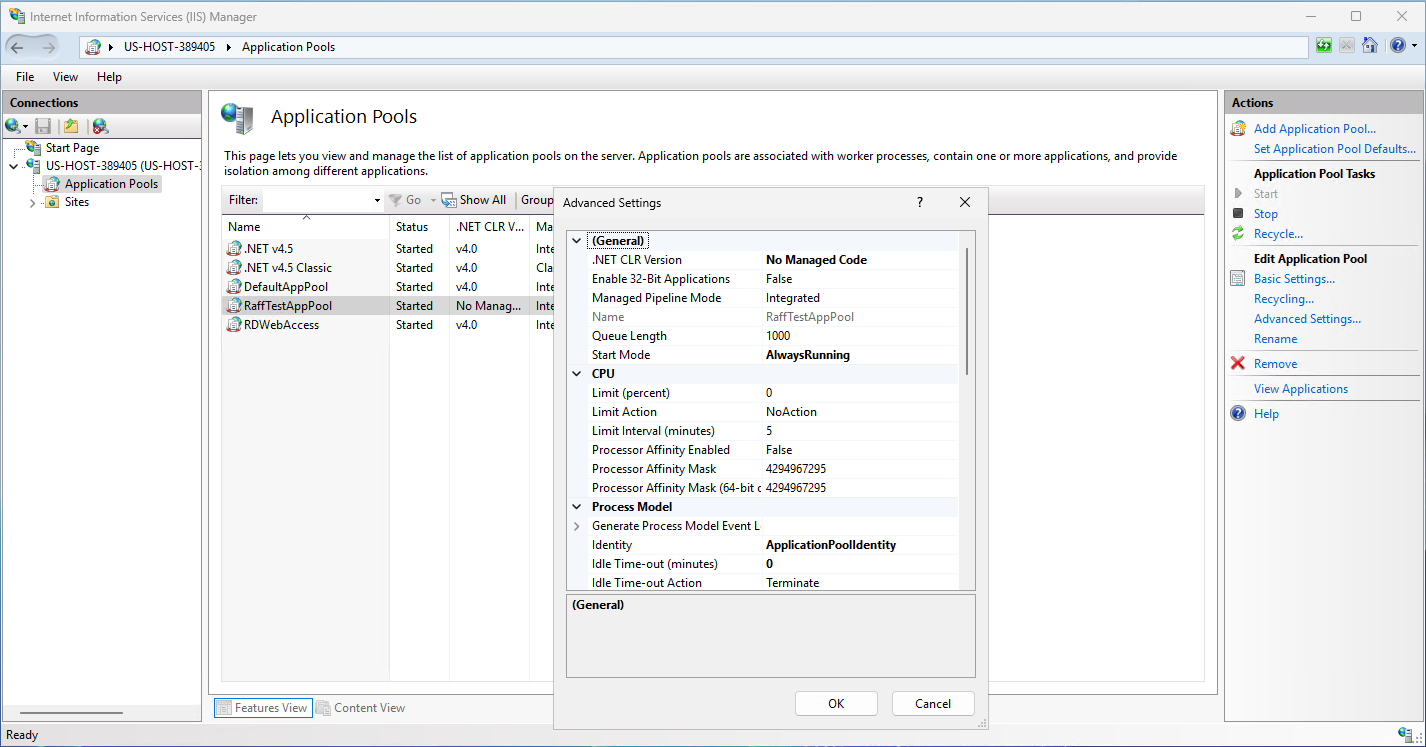Click the RDWebAccess app pool icon
This screenshot has height=747, width=1426.
tap(235, 325)
